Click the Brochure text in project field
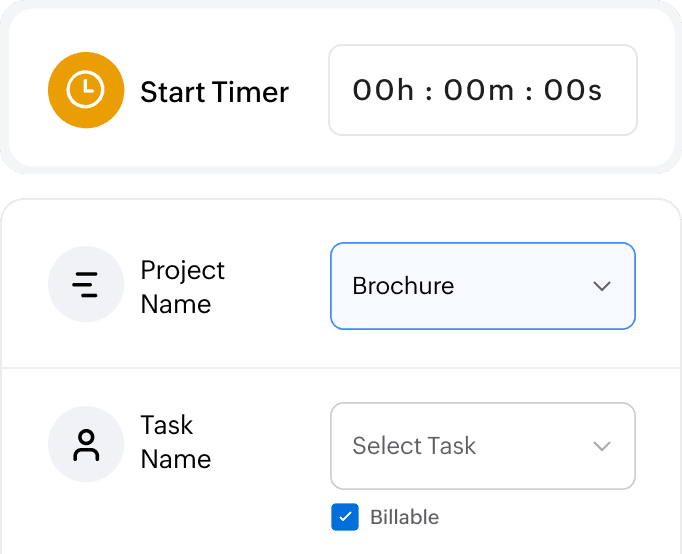Viewport: 682px width, 554px height. coord(403,286)
